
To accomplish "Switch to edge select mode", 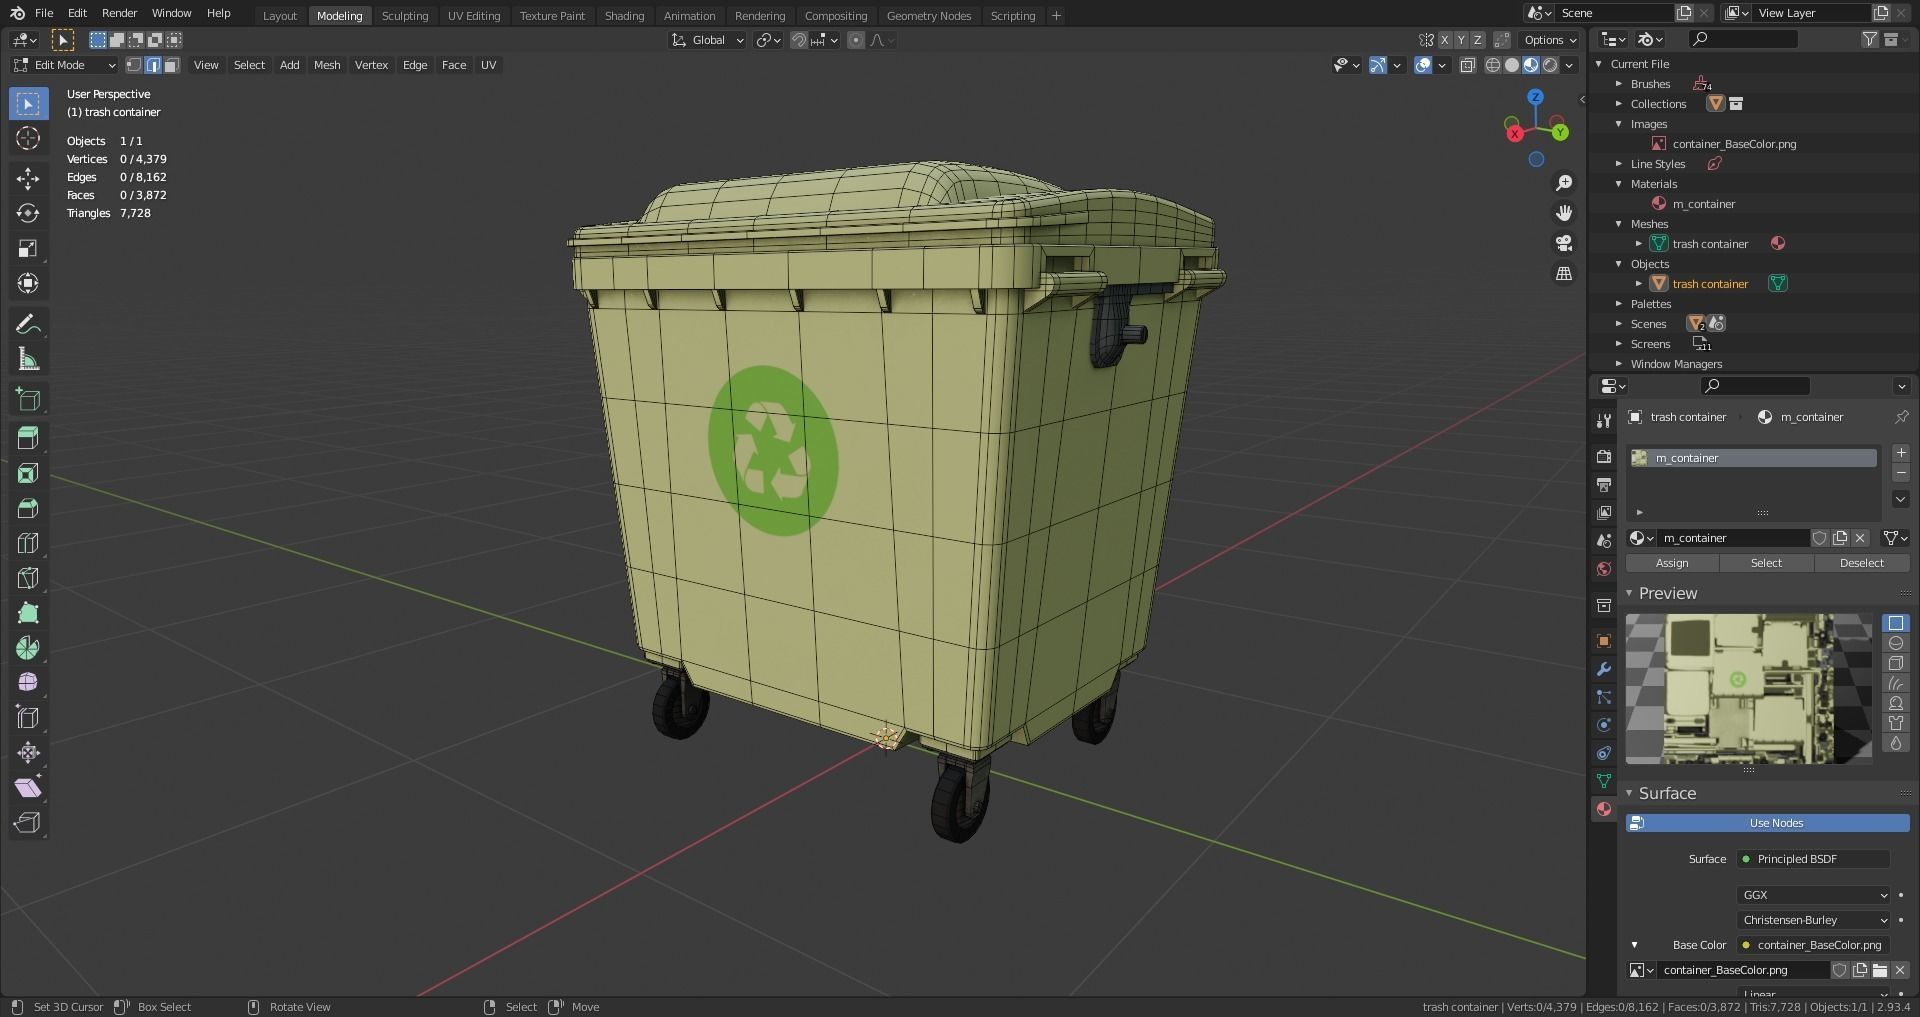I will pyautogui.click(x=153, y=65).
